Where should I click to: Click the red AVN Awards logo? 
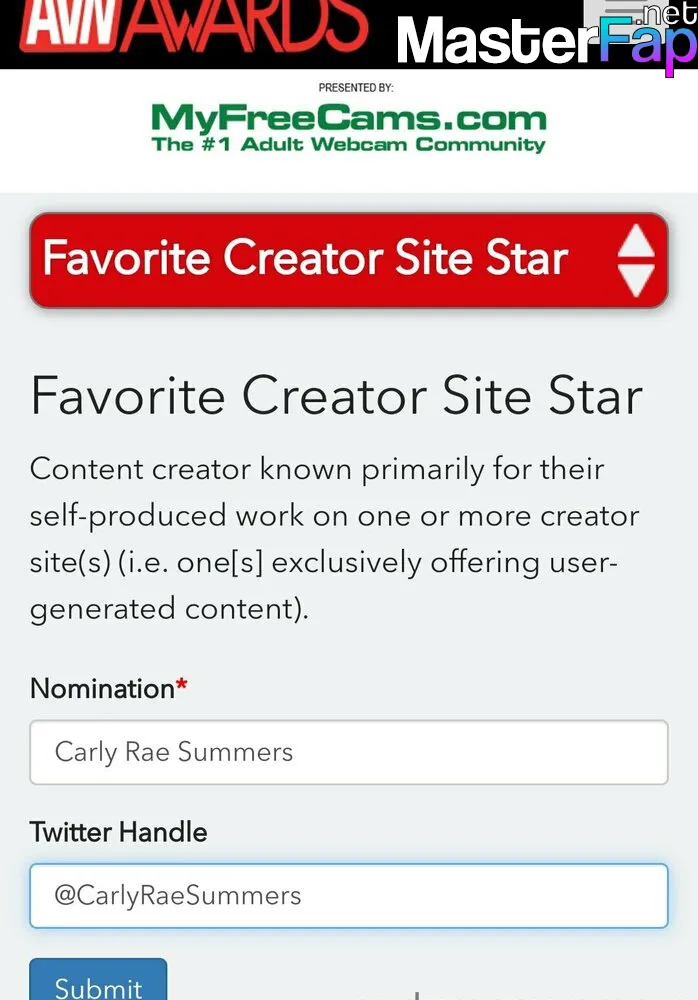tap(193, 26)
